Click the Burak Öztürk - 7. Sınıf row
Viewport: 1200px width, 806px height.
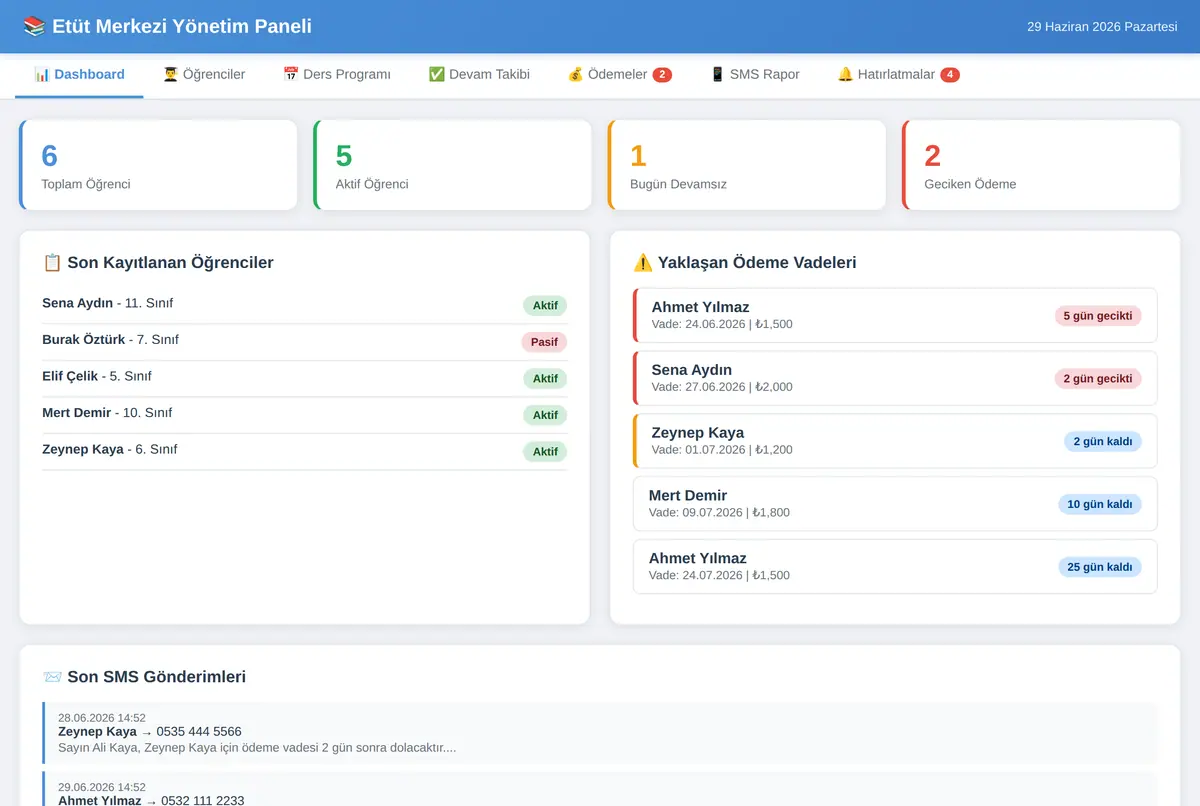[x=304, y=342]
